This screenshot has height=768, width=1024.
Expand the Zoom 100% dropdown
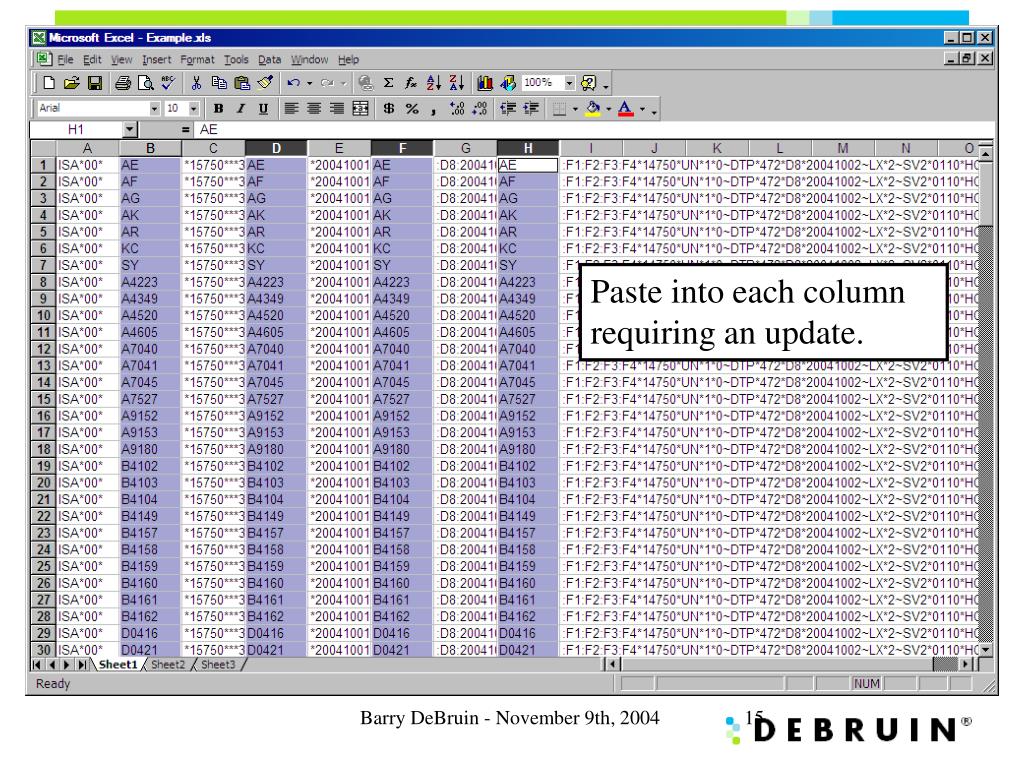pos(569,83)
